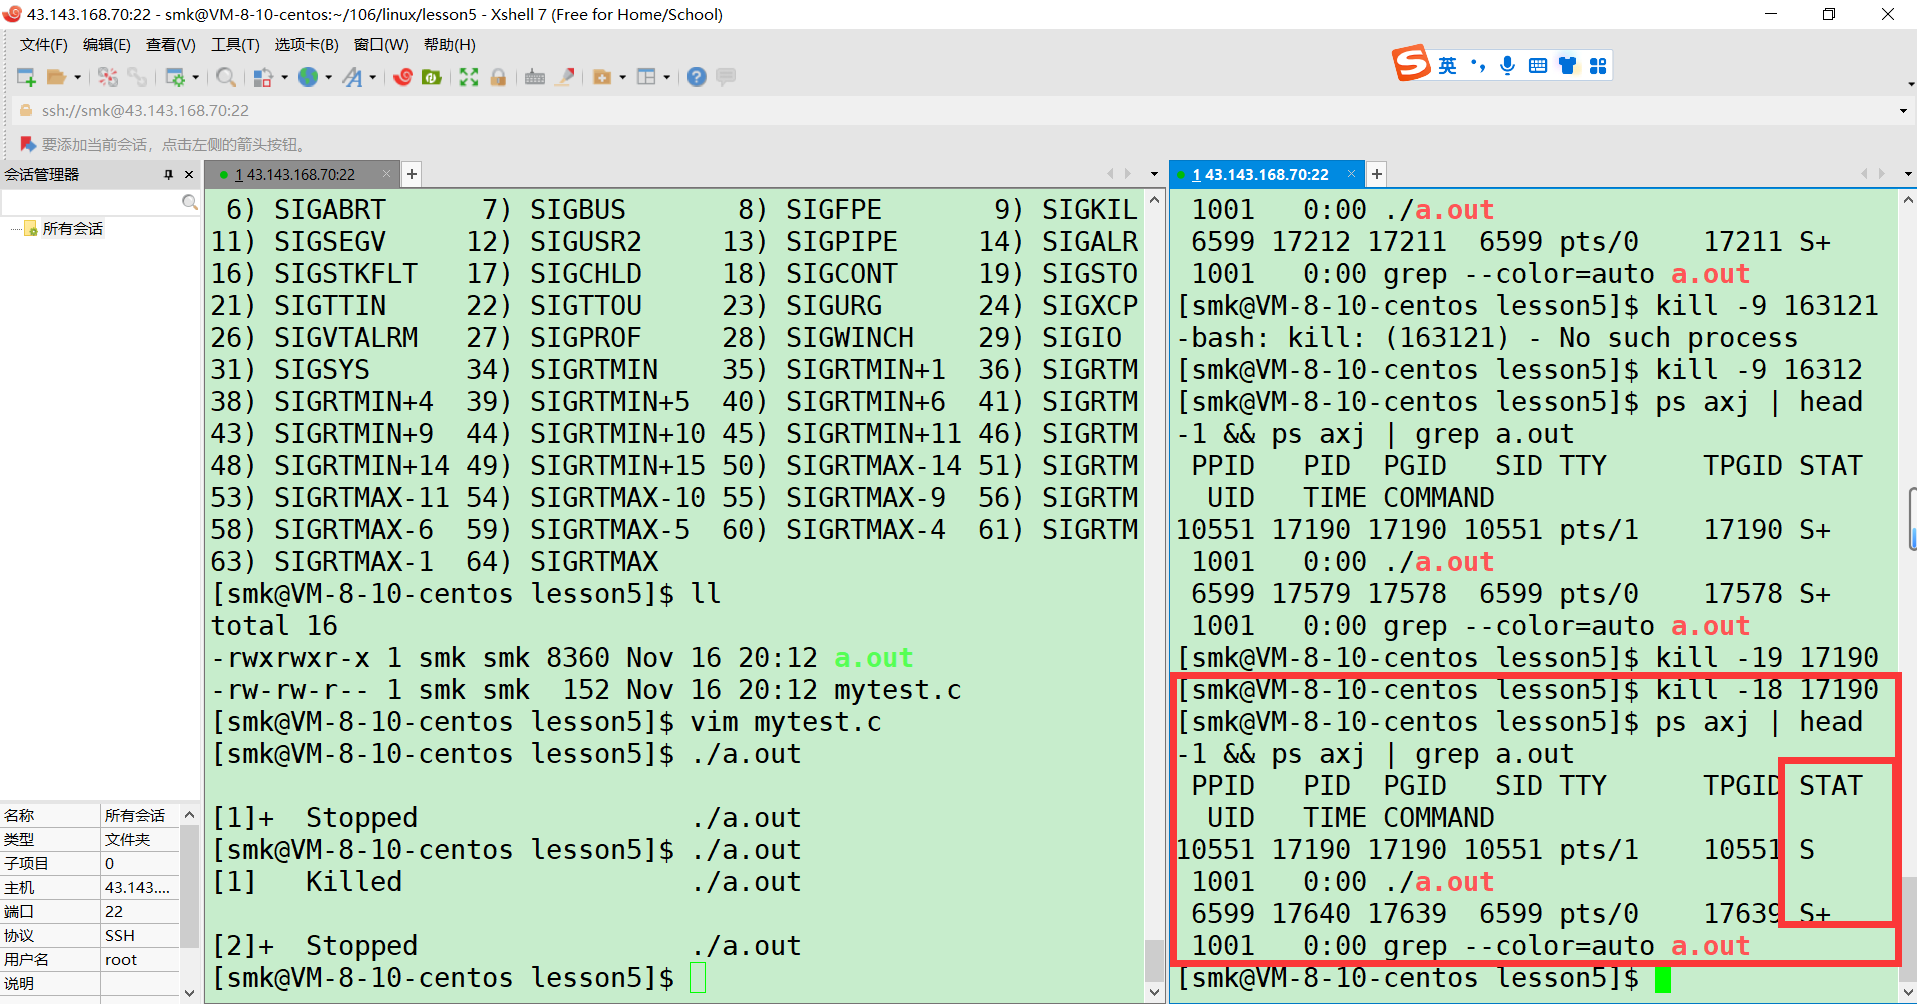Click the Reconnect toolbar icon

tap(108, 77)
